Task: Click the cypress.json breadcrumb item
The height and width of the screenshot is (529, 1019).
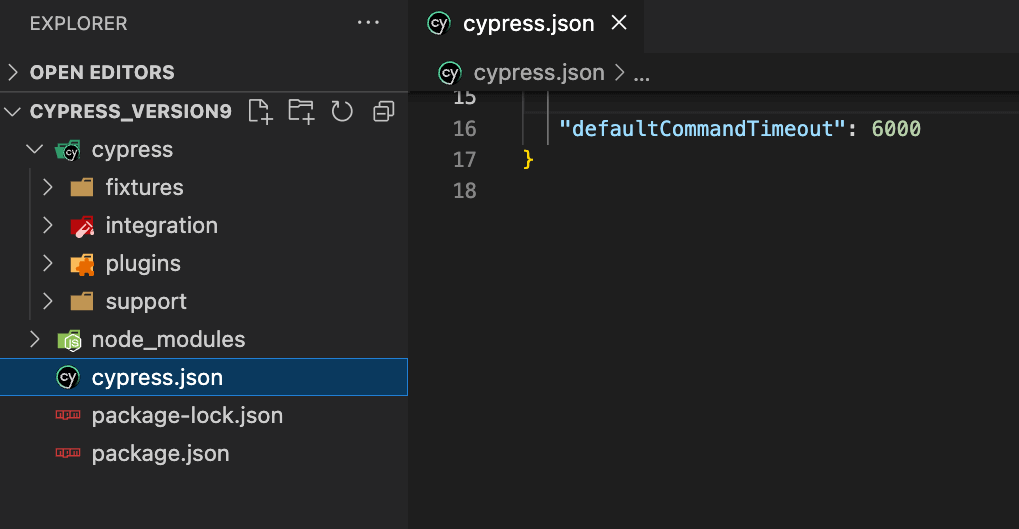Action: point(539,72)
